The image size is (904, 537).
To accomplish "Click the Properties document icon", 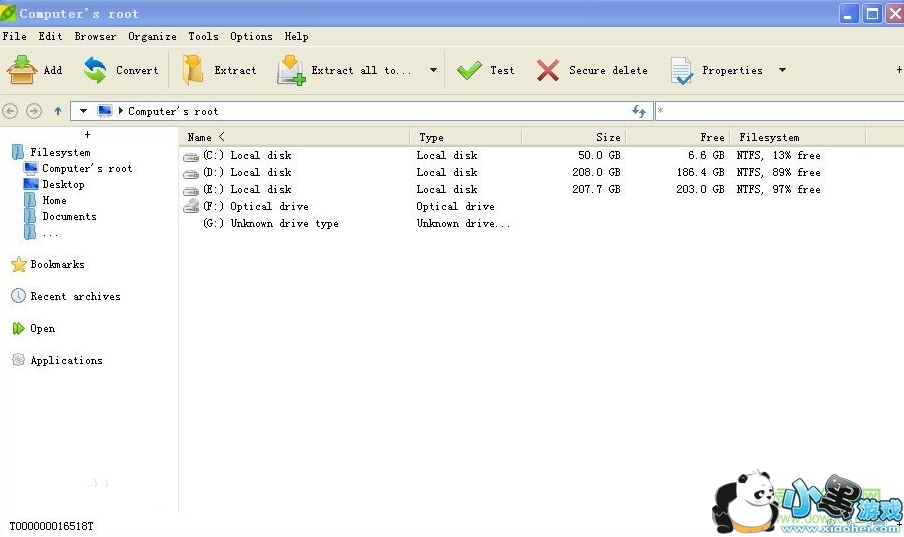I will click(681, 71).
